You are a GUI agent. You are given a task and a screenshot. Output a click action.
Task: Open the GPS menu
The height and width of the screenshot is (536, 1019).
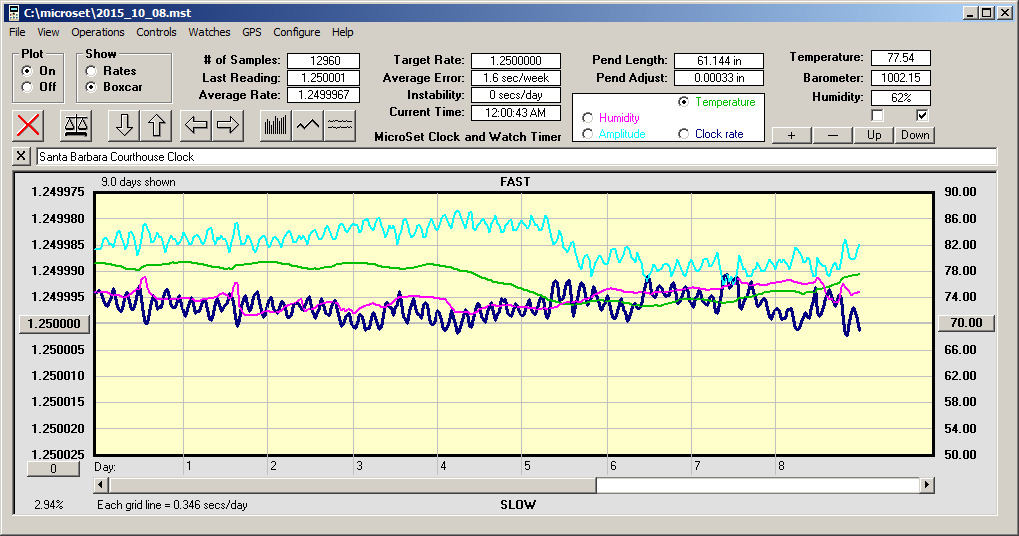pyautogui.click(x=252, y=32)
